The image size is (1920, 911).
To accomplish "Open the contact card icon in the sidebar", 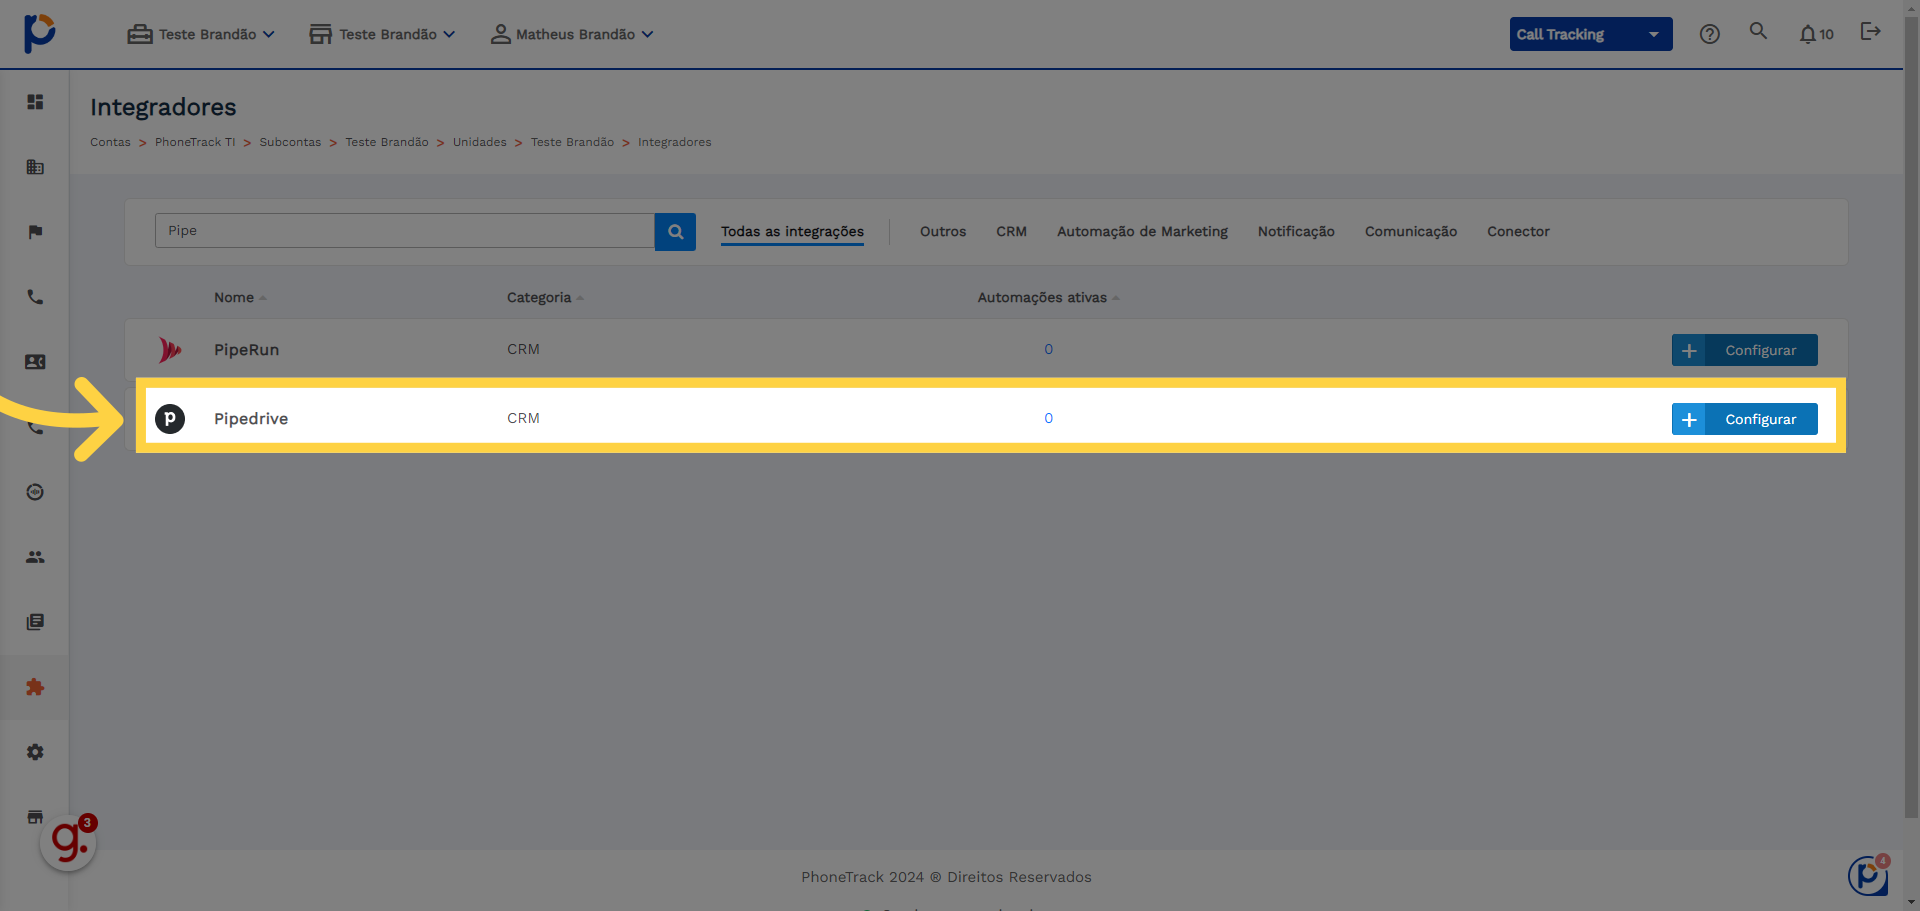I will click(35, 362).
